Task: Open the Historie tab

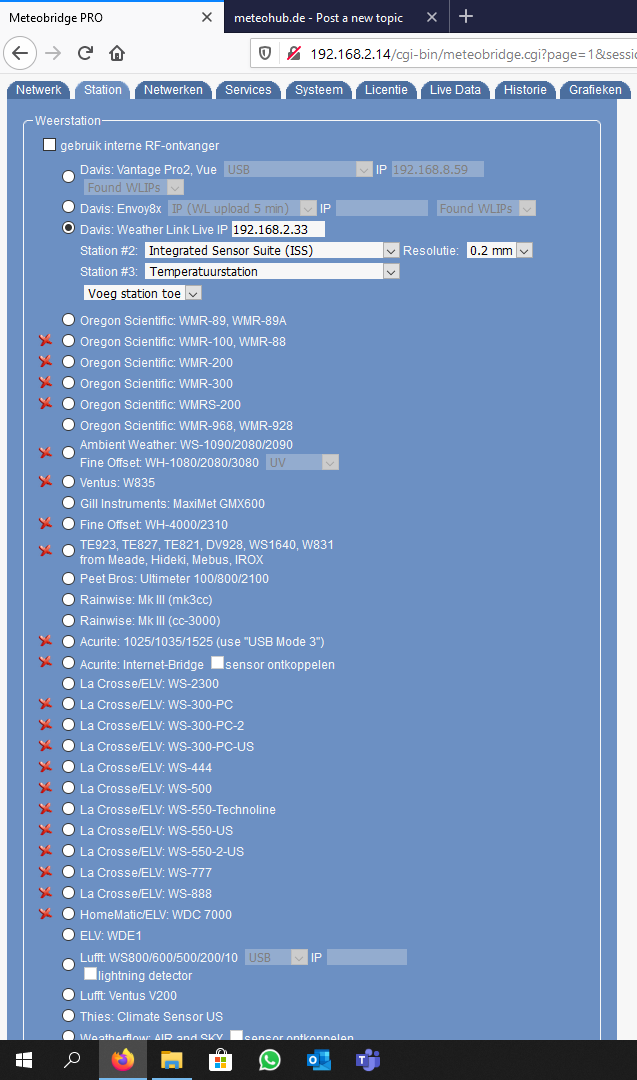Action: [x=525, y=90]
